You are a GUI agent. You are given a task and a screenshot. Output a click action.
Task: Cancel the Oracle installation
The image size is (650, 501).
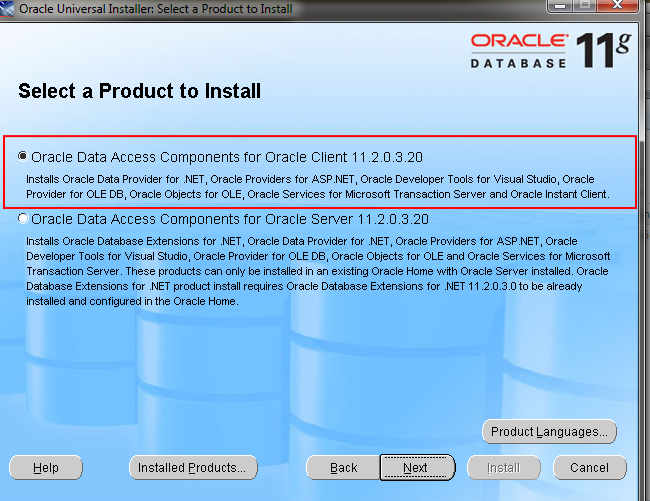(x=589, y=467)
